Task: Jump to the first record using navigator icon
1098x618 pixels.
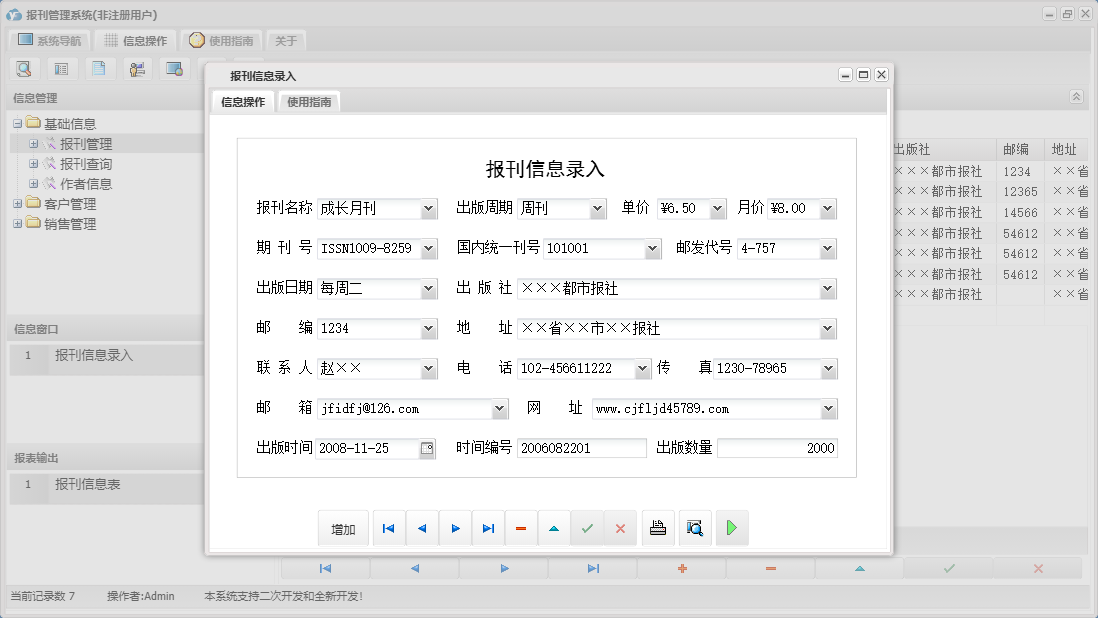Action: pos(388,528)
